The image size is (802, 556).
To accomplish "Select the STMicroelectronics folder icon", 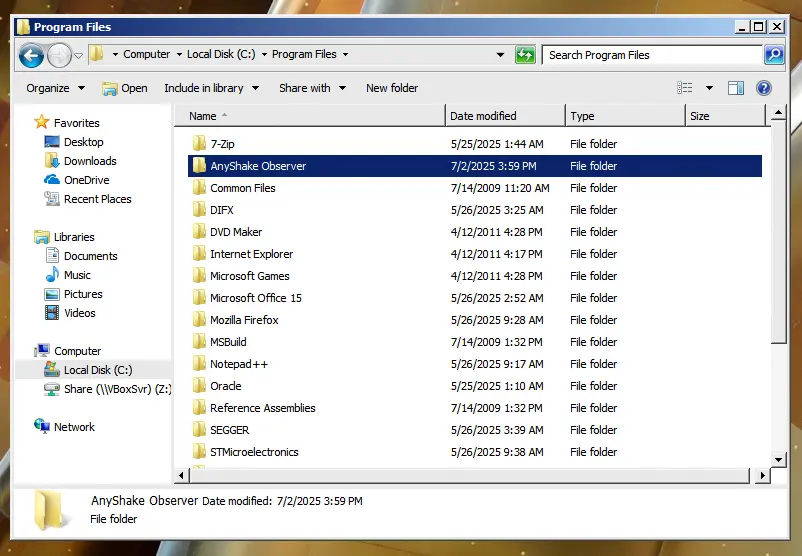I will [x=199, y=452].
